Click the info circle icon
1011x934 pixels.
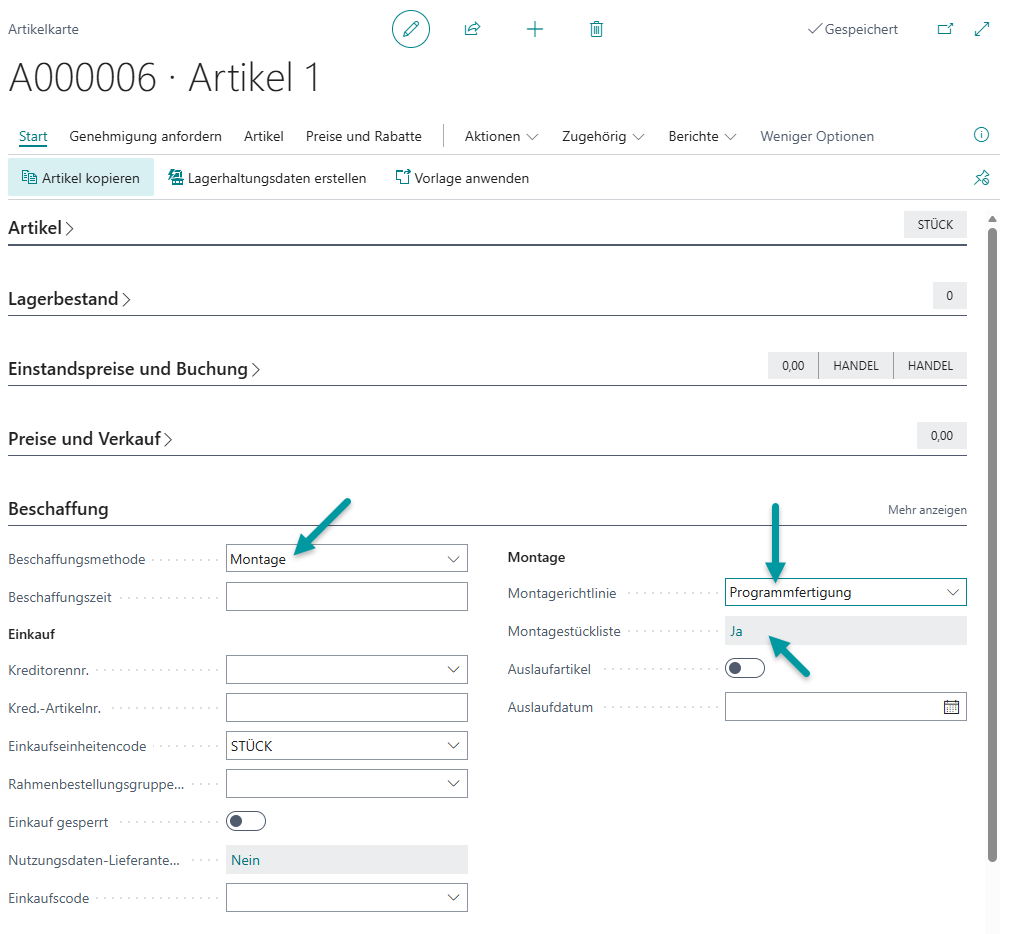click(x=981, y=135)
